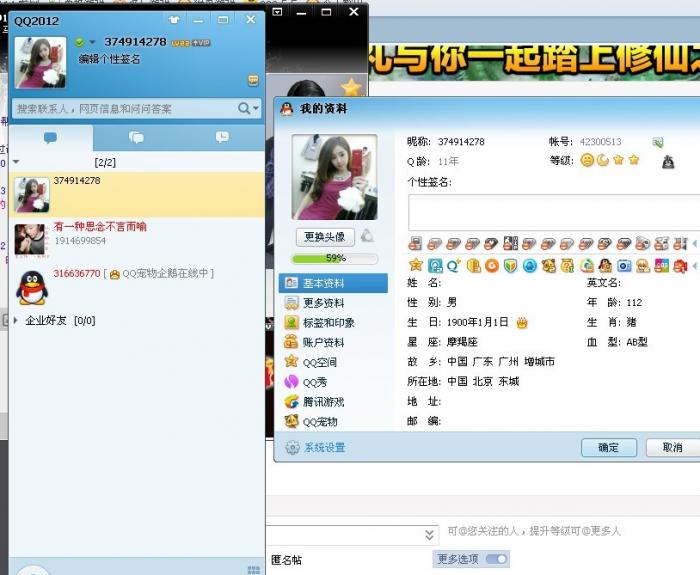Open the search options dropdown arrow

point(256,108)
